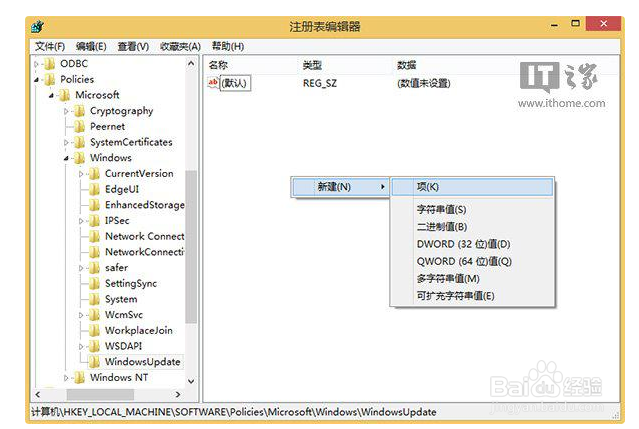Click the safer folder icon
The width and height of the screenshot is (639, 429).
pyautogui.click(x=94, y=268)
